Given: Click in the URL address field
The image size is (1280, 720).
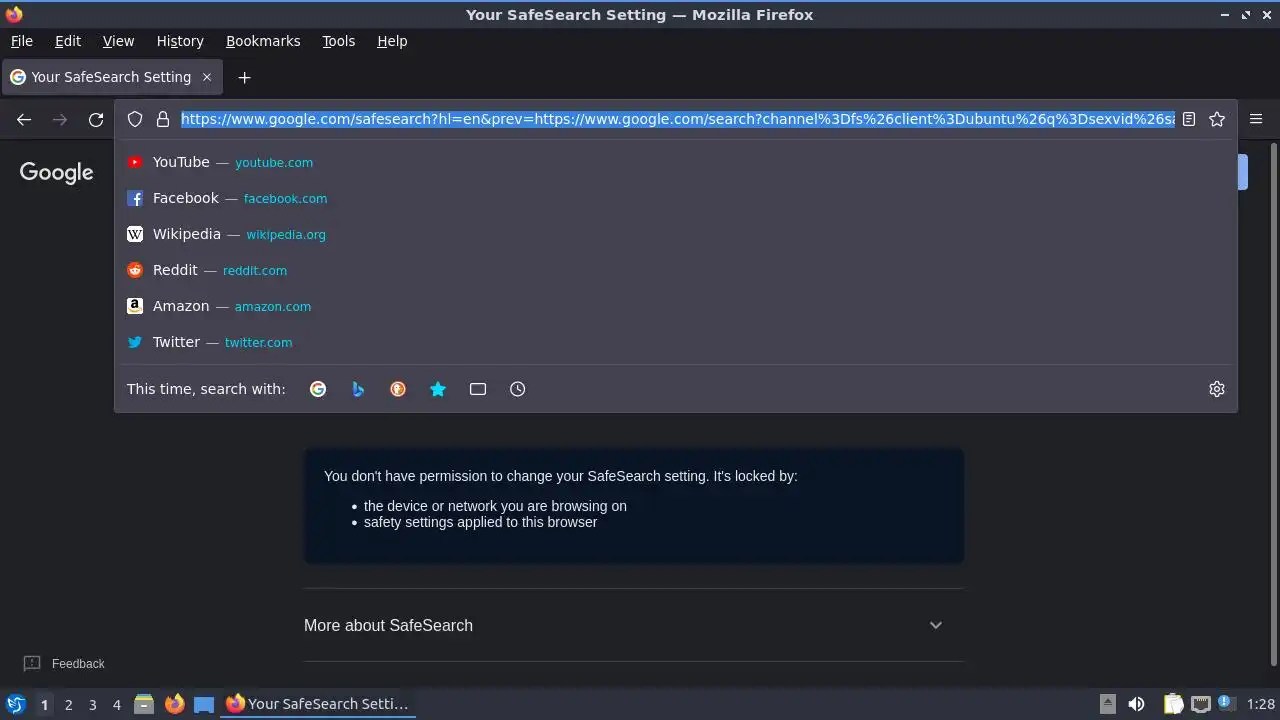Looking at the screenshot, I should pyautogui.click(x=677, y=119).
